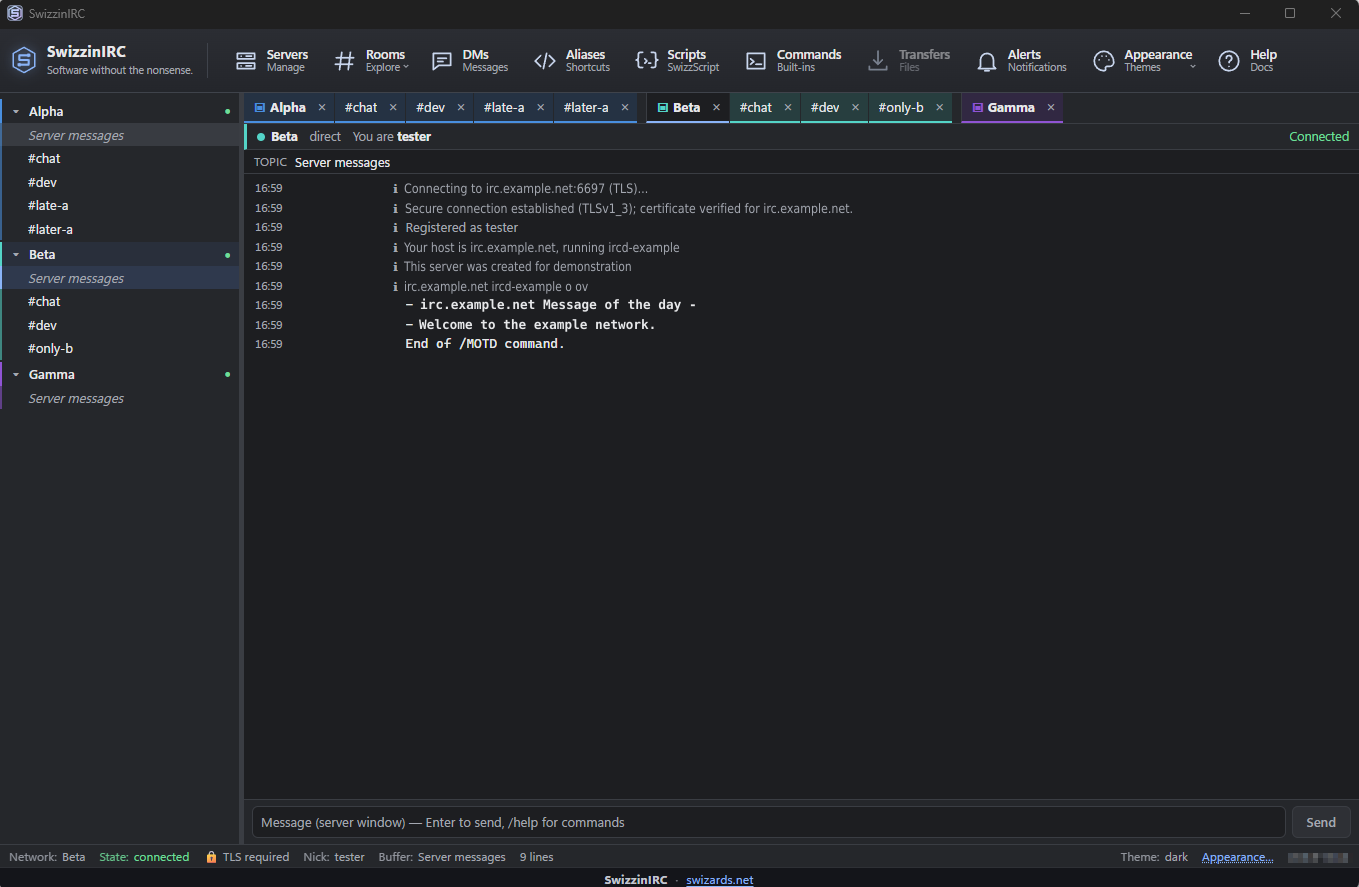
Task: Open Aliases shortcuts code icon
Action: click(545, 61)
